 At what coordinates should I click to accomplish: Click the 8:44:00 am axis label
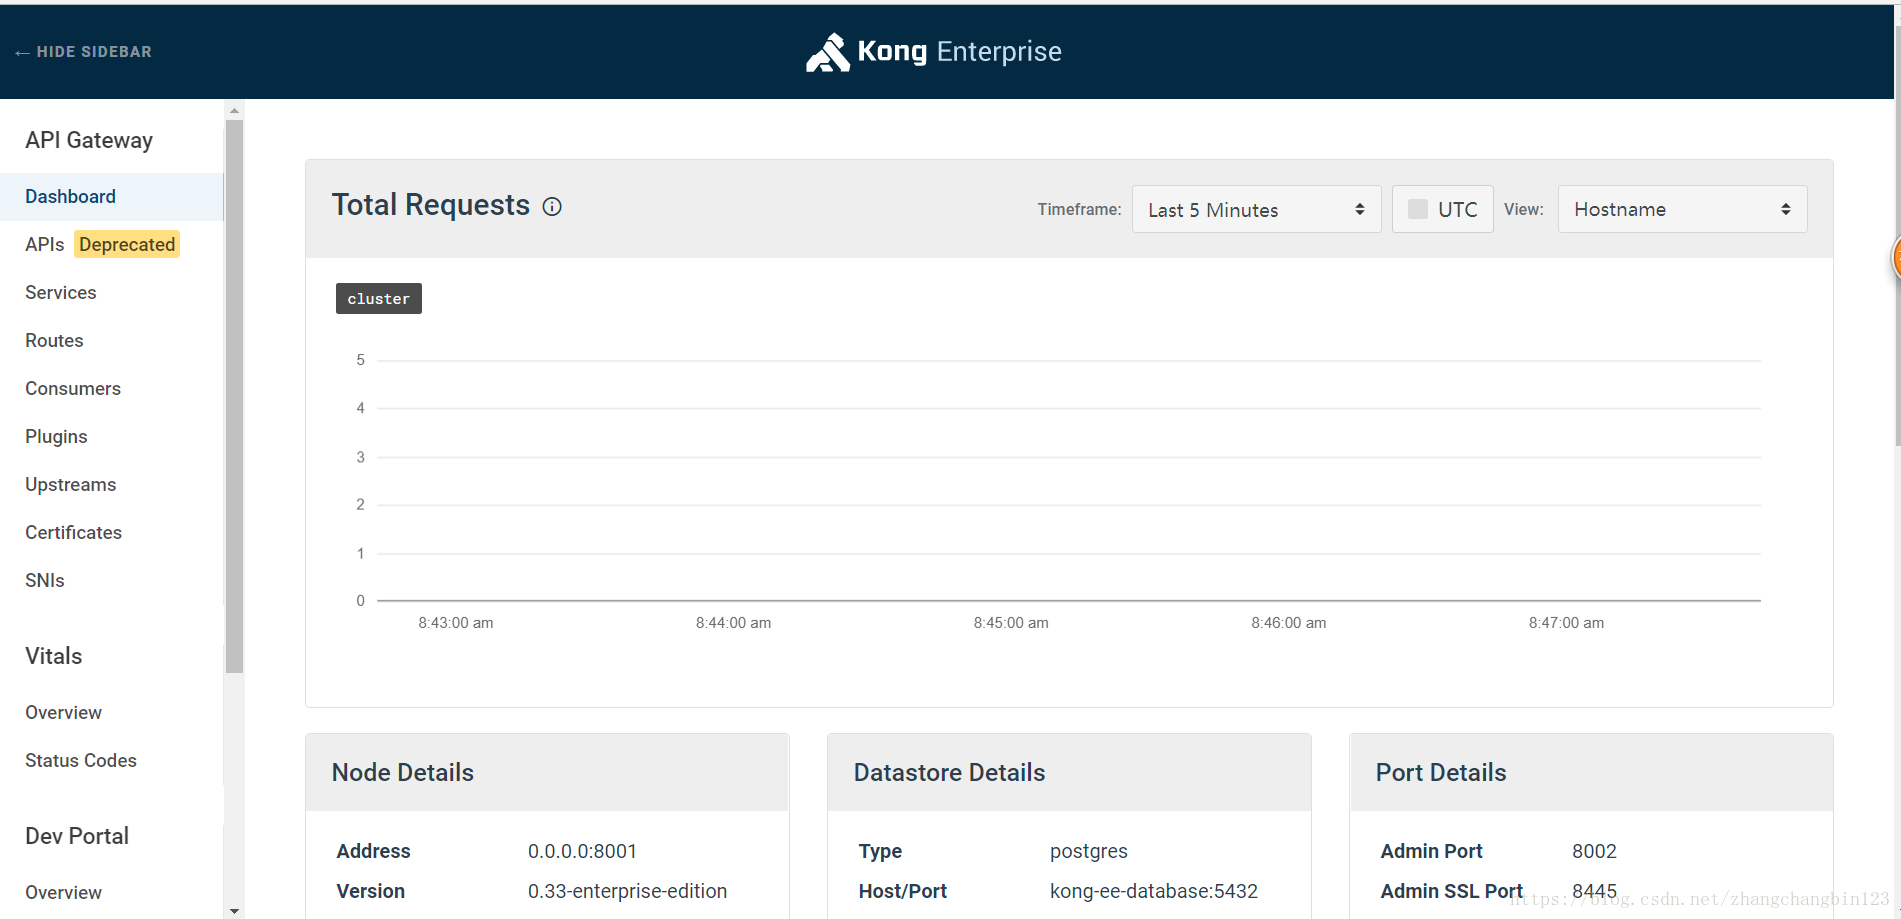pos(734,623)
